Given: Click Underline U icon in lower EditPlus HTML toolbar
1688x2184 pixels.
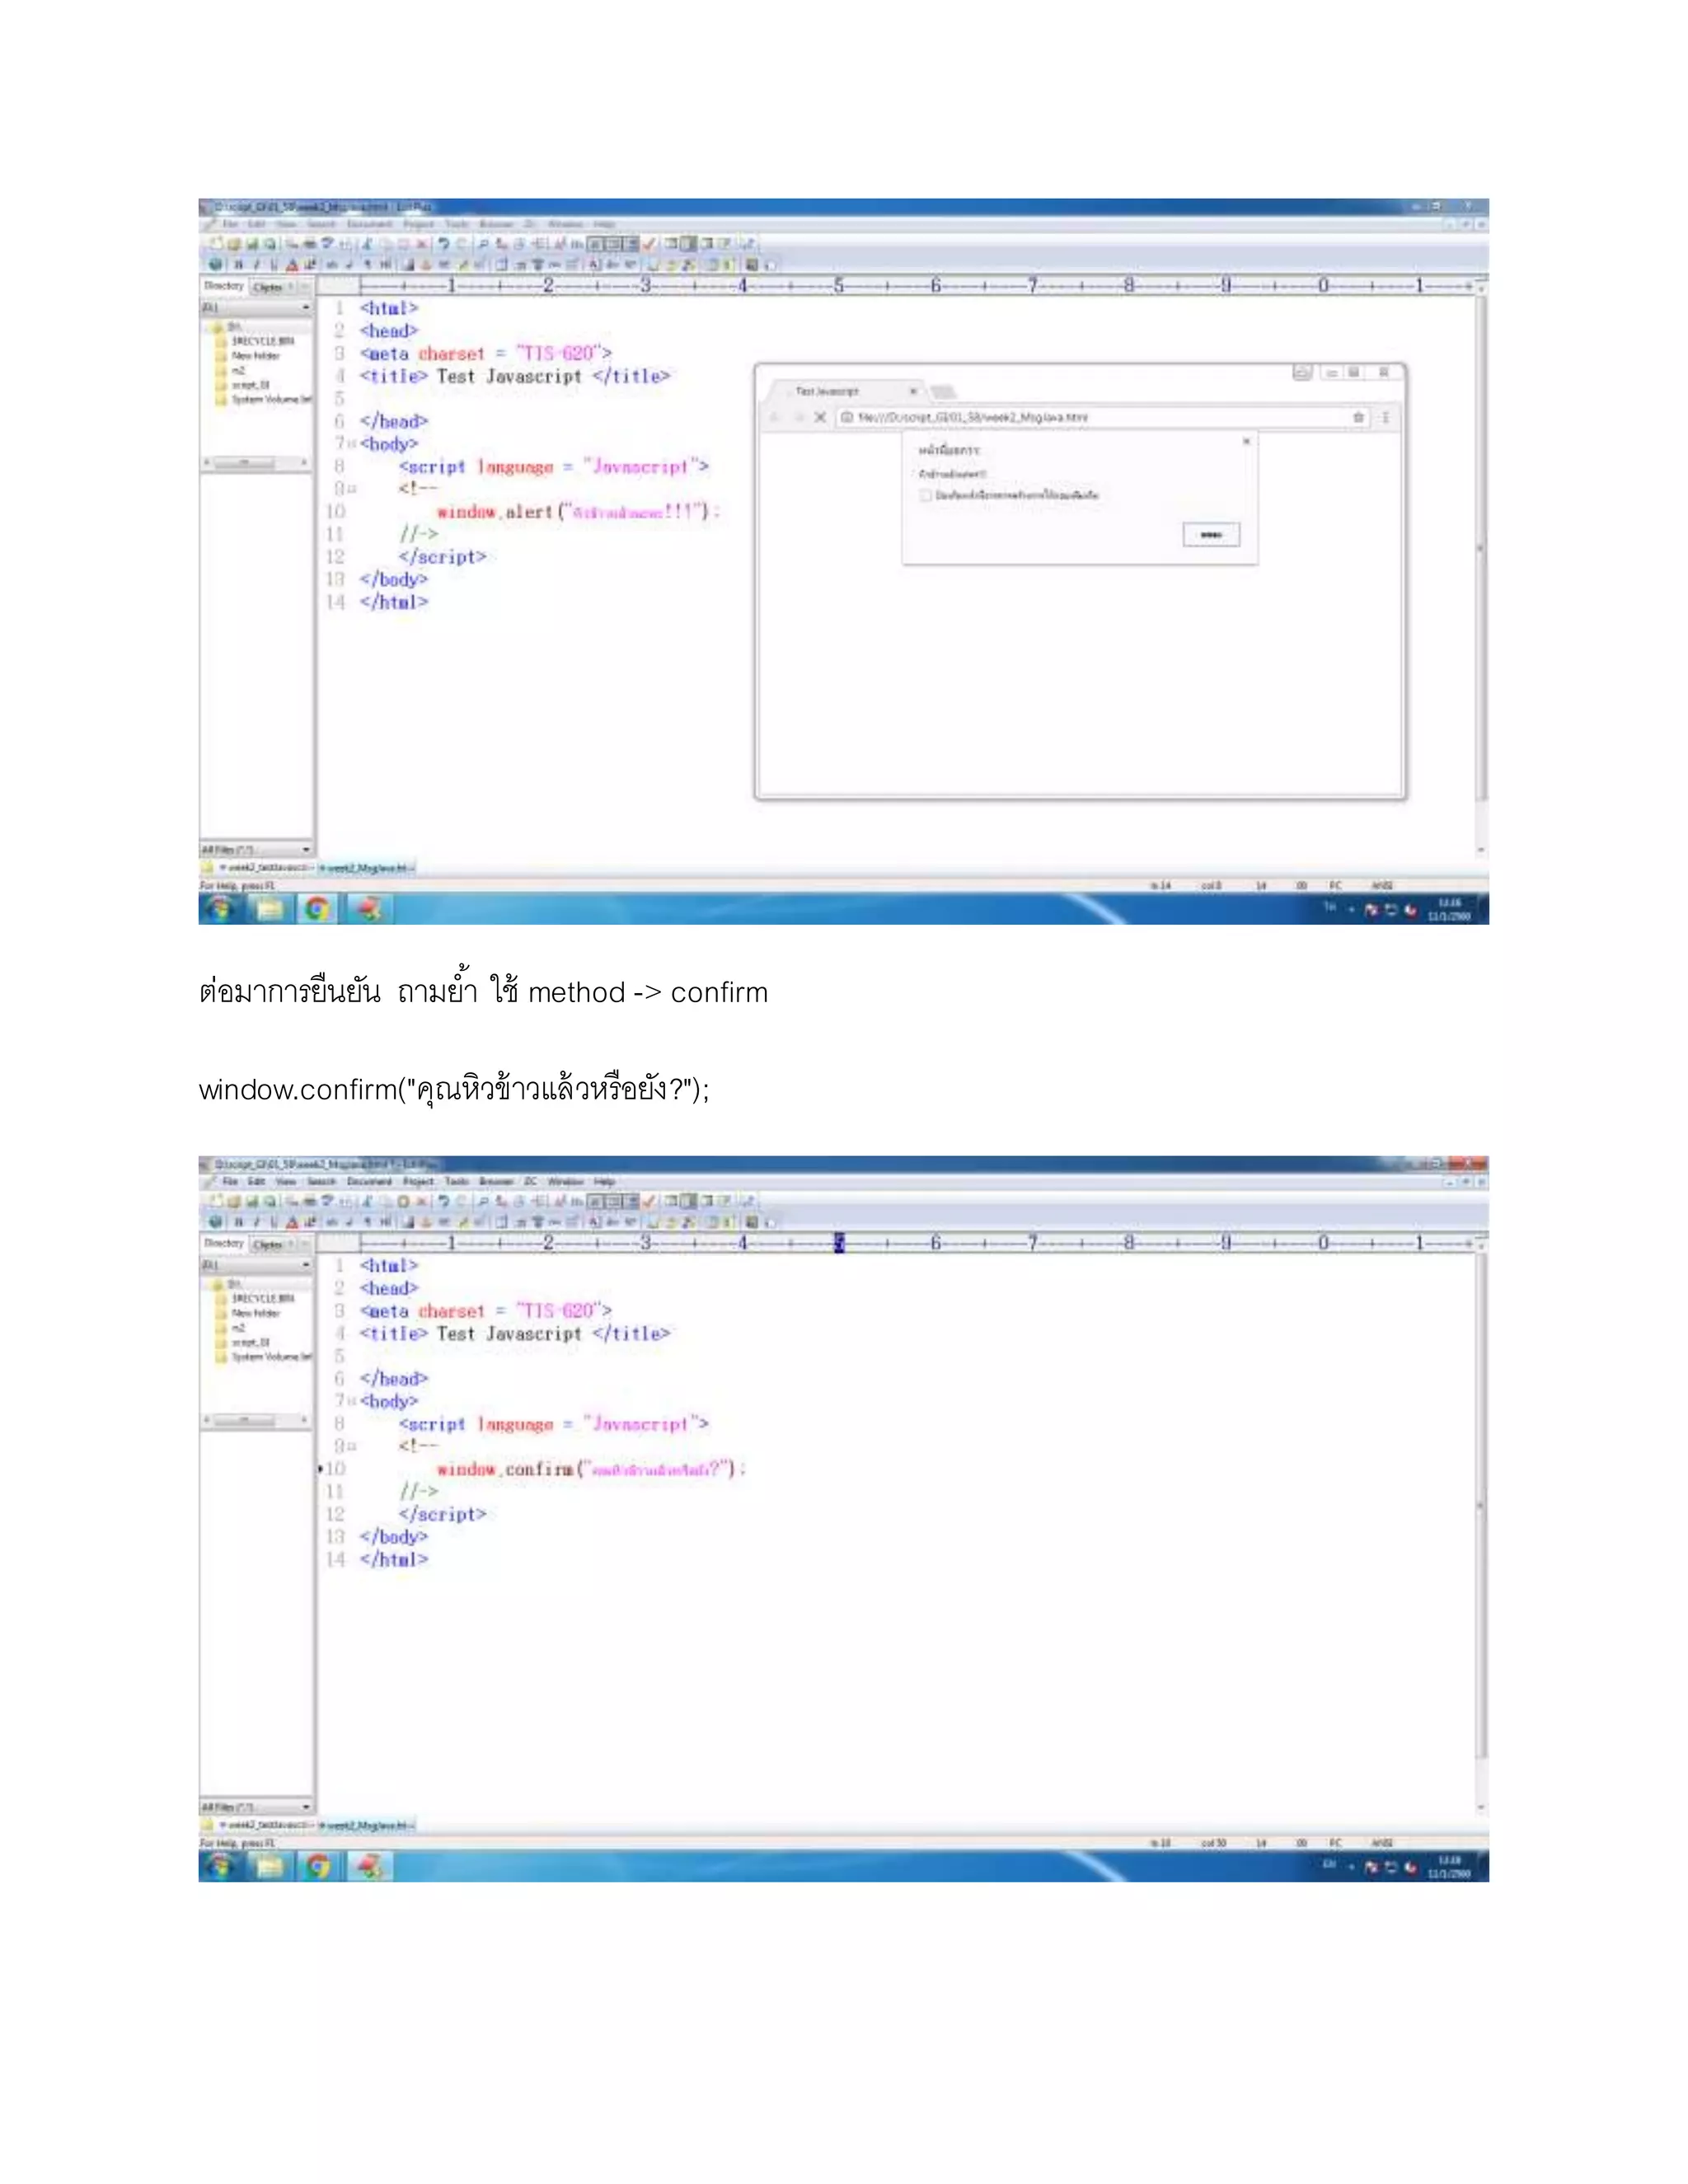Looking at the screenshot, I should 274,1222.
